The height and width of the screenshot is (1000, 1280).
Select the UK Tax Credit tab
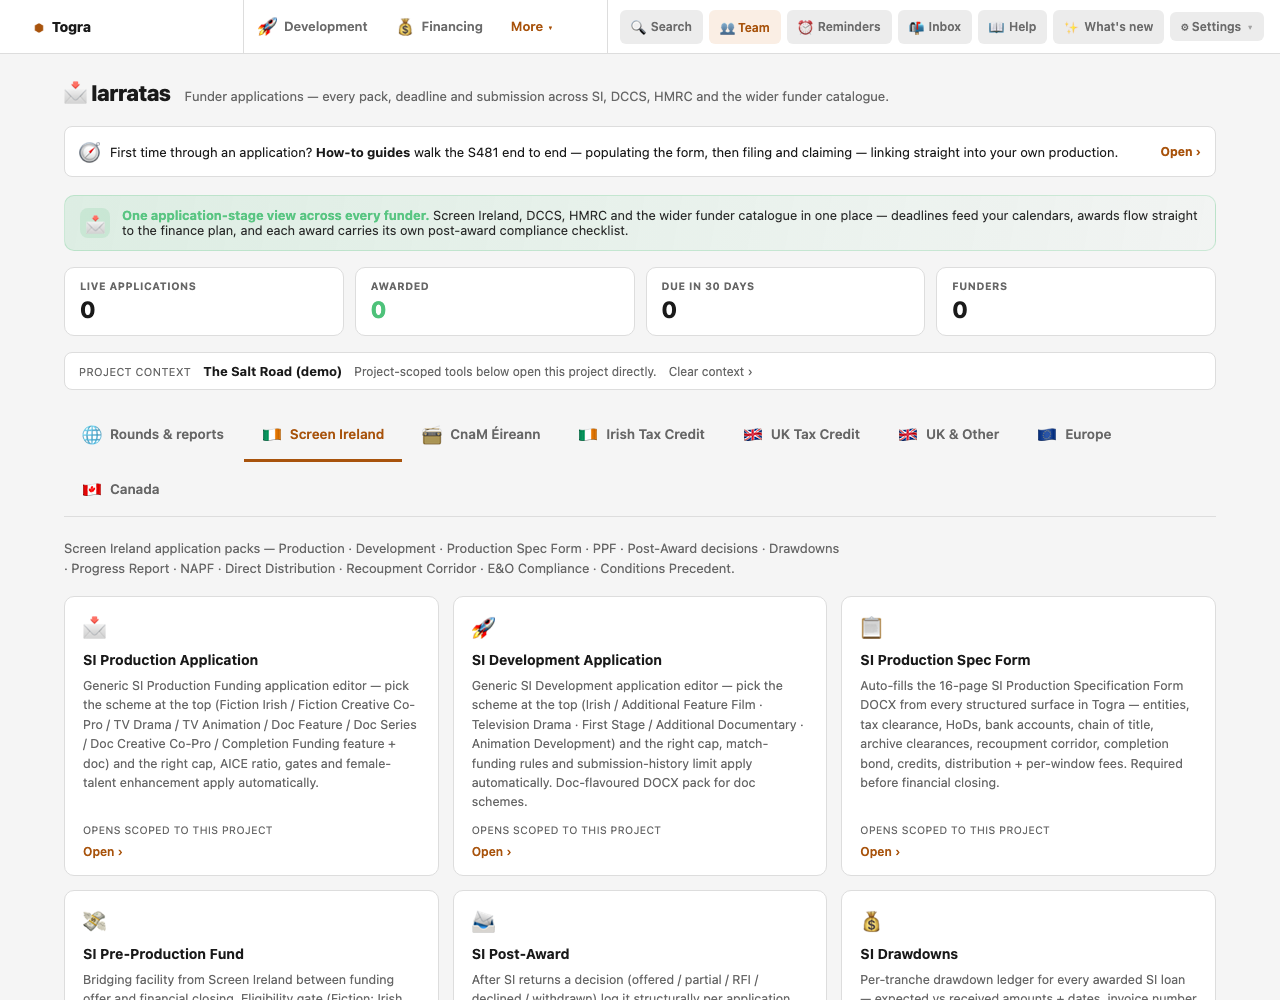[802, 434]
